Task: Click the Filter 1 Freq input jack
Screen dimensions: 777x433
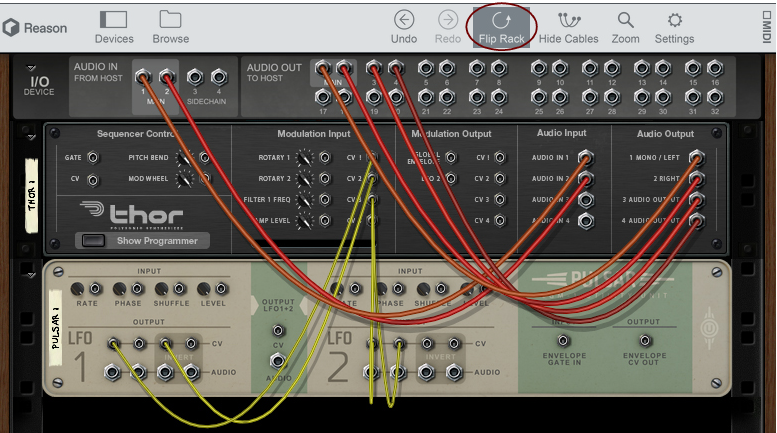Action: 325,200
